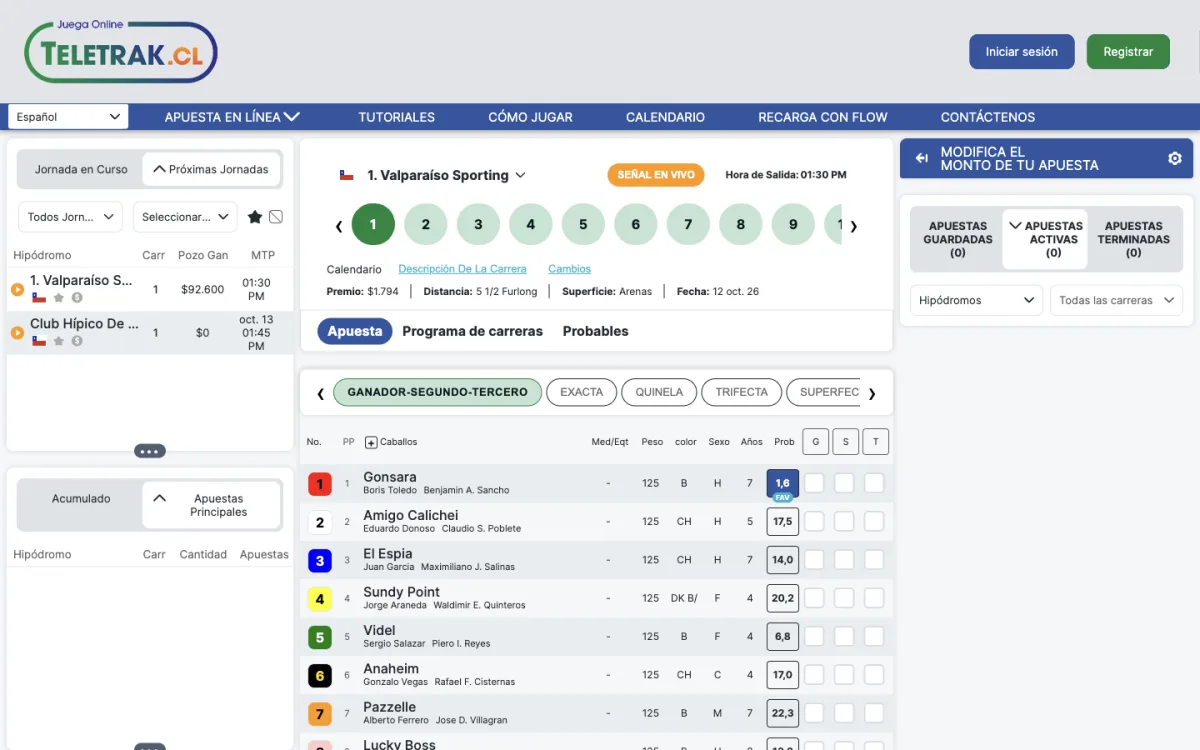Select Exacta bet type
Image resolution: width=1200 pixels, height=750 pixels.
[x=581, y=392]
